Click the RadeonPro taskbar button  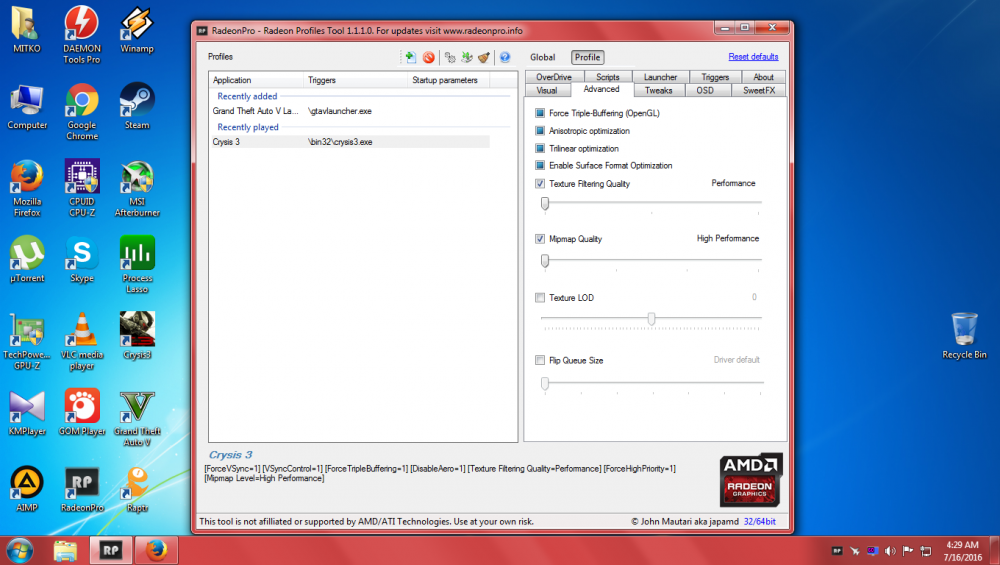[x=111, y=550]
